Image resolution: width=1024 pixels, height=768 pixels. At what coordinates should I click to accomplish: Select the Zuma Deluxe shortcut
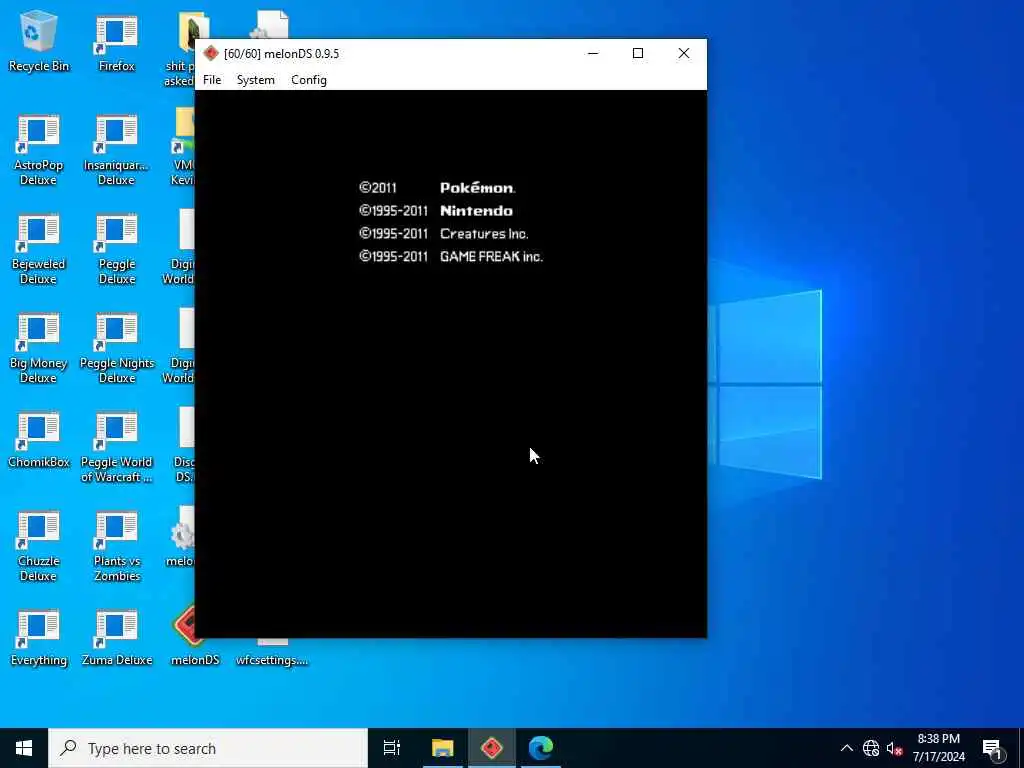[x=117, y=638]
